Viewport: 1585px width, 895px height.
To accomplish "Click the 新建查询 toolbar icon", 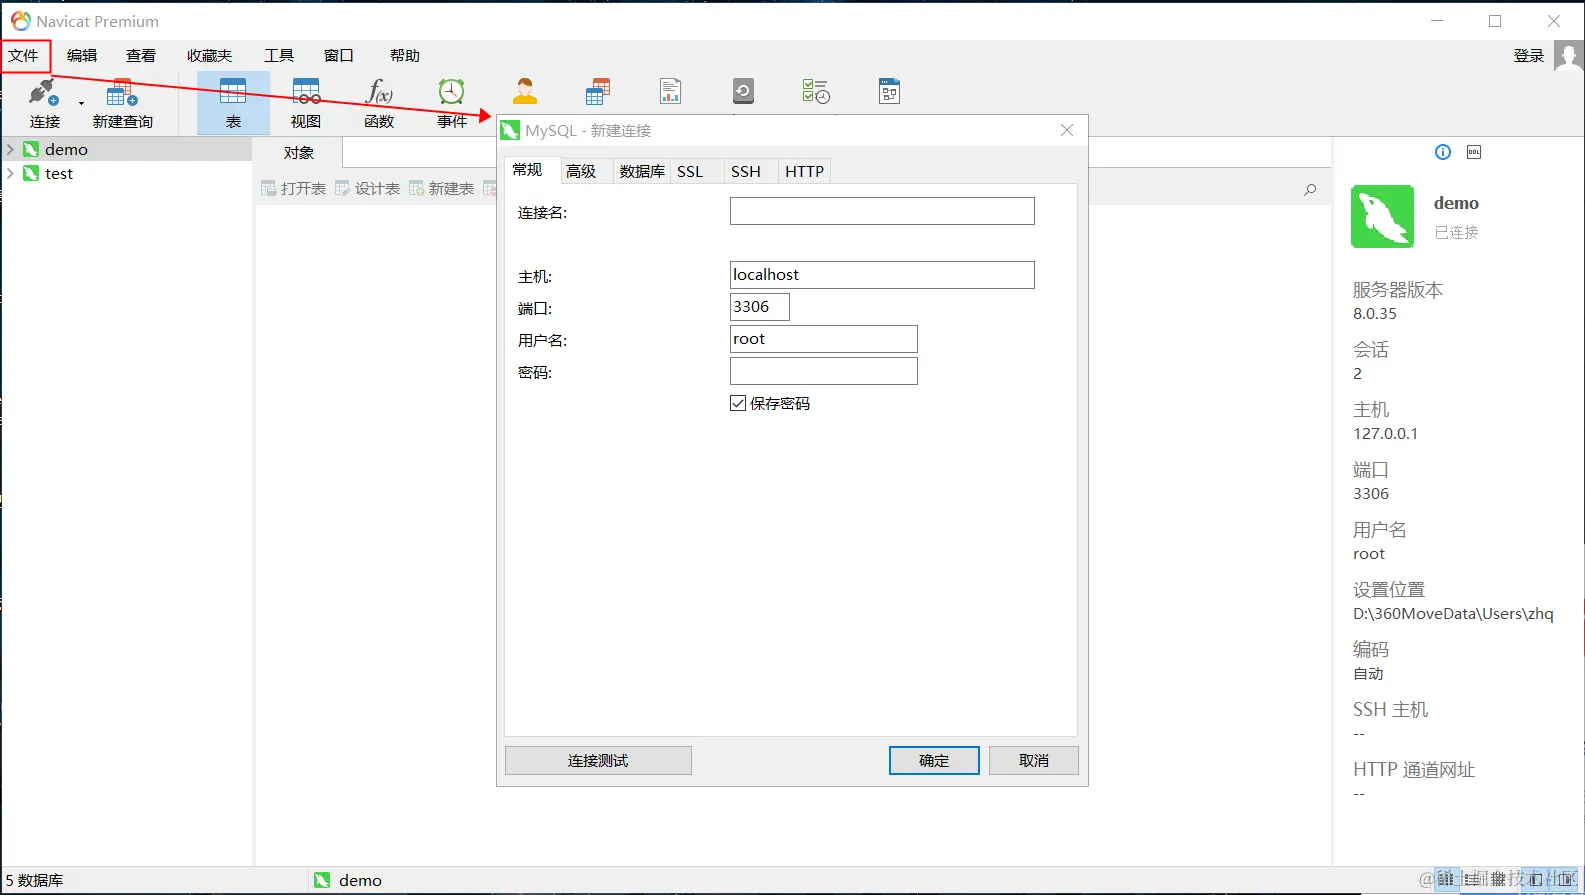I will click(x=122, y=92).
